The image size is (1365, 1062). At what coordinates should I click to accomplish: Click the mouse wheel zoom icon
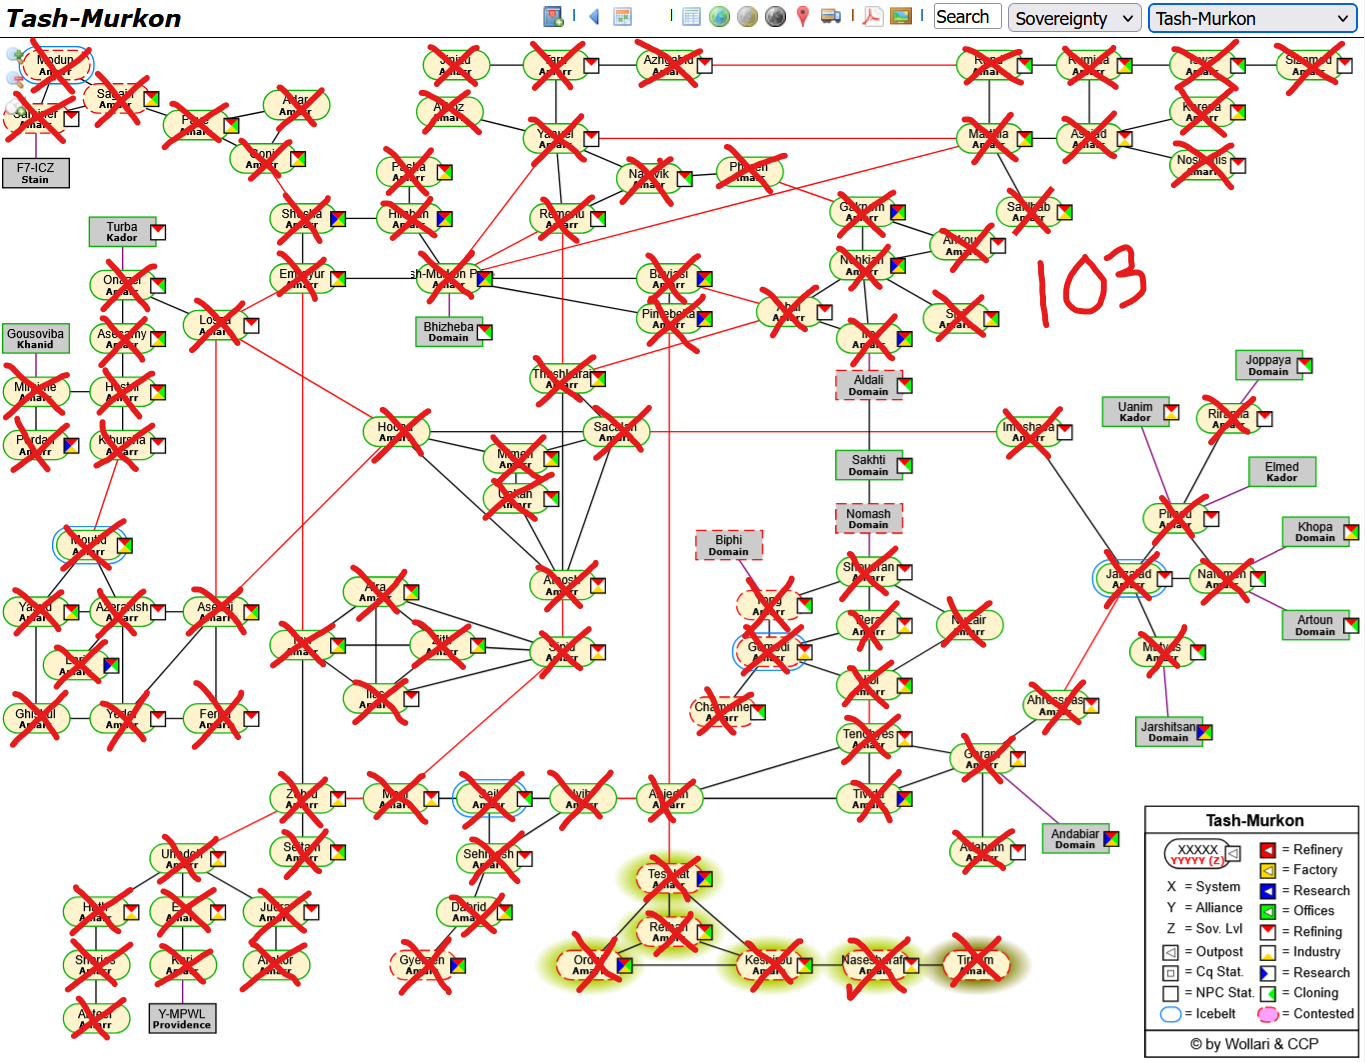pos(15,106)
